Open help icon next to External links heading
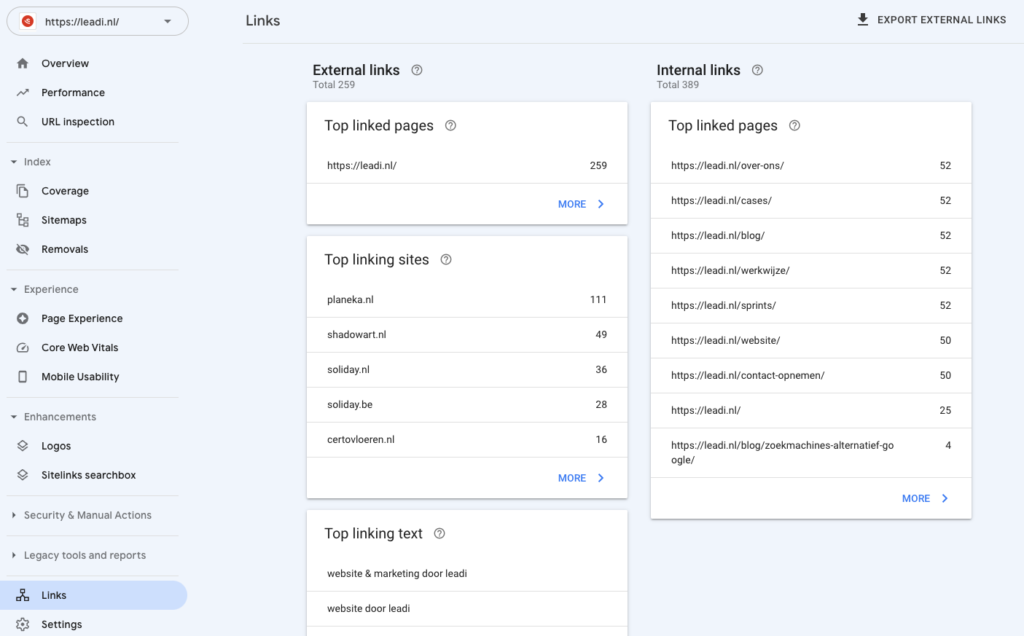Image resolution: width=1024 pixels, height=636 pixels. (417, 70)
